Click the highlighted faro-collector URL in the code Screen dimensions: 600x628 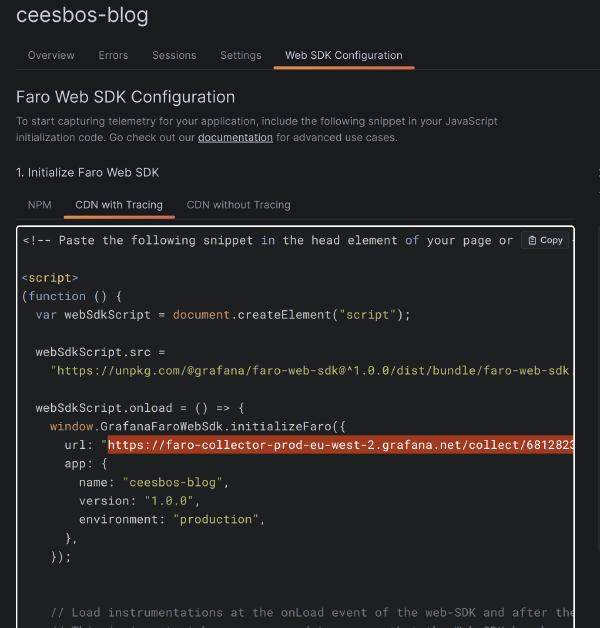(340, 445)
